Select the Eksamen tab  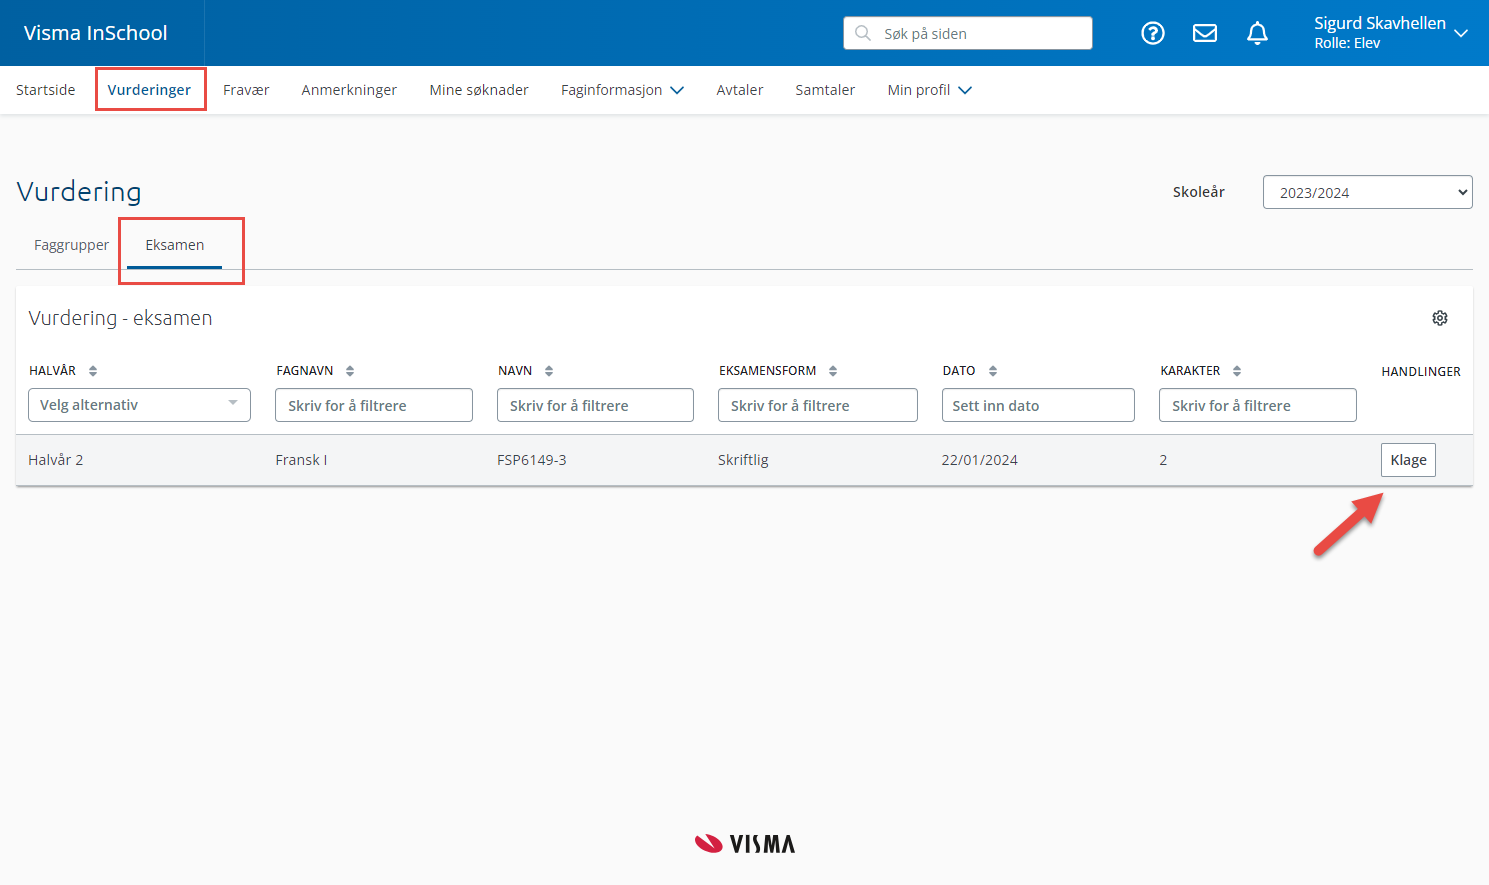[x=175, y=245]
